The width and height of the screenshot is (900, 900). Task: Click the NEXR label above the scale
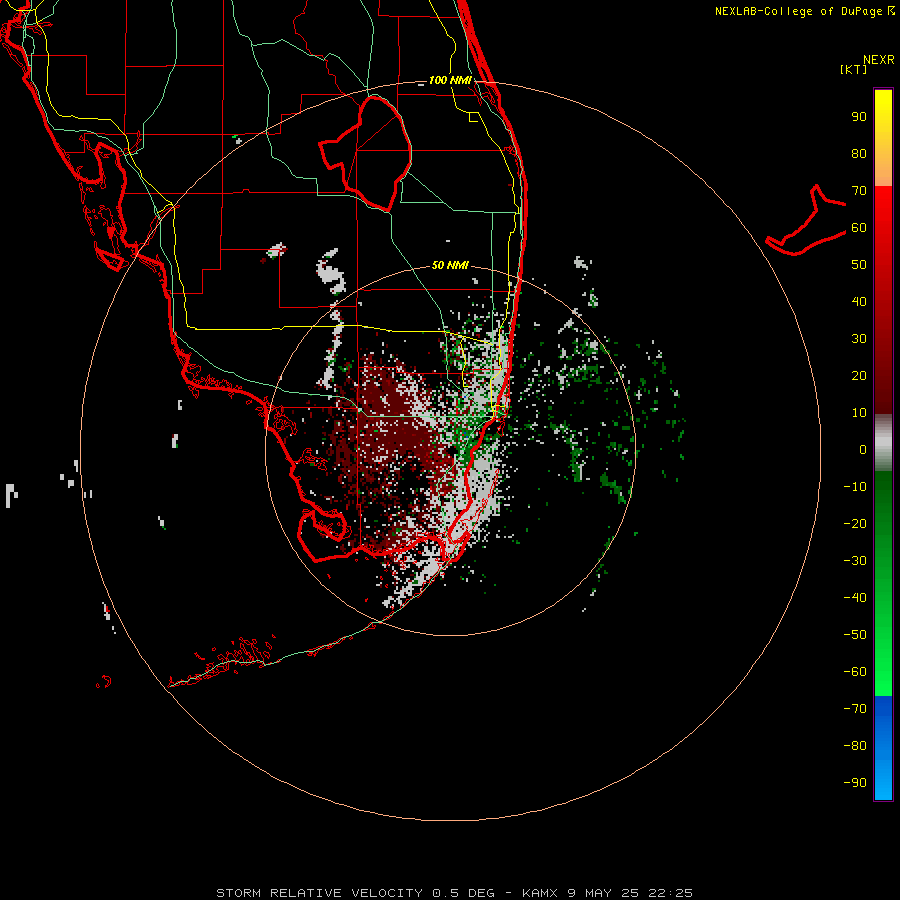878,60
